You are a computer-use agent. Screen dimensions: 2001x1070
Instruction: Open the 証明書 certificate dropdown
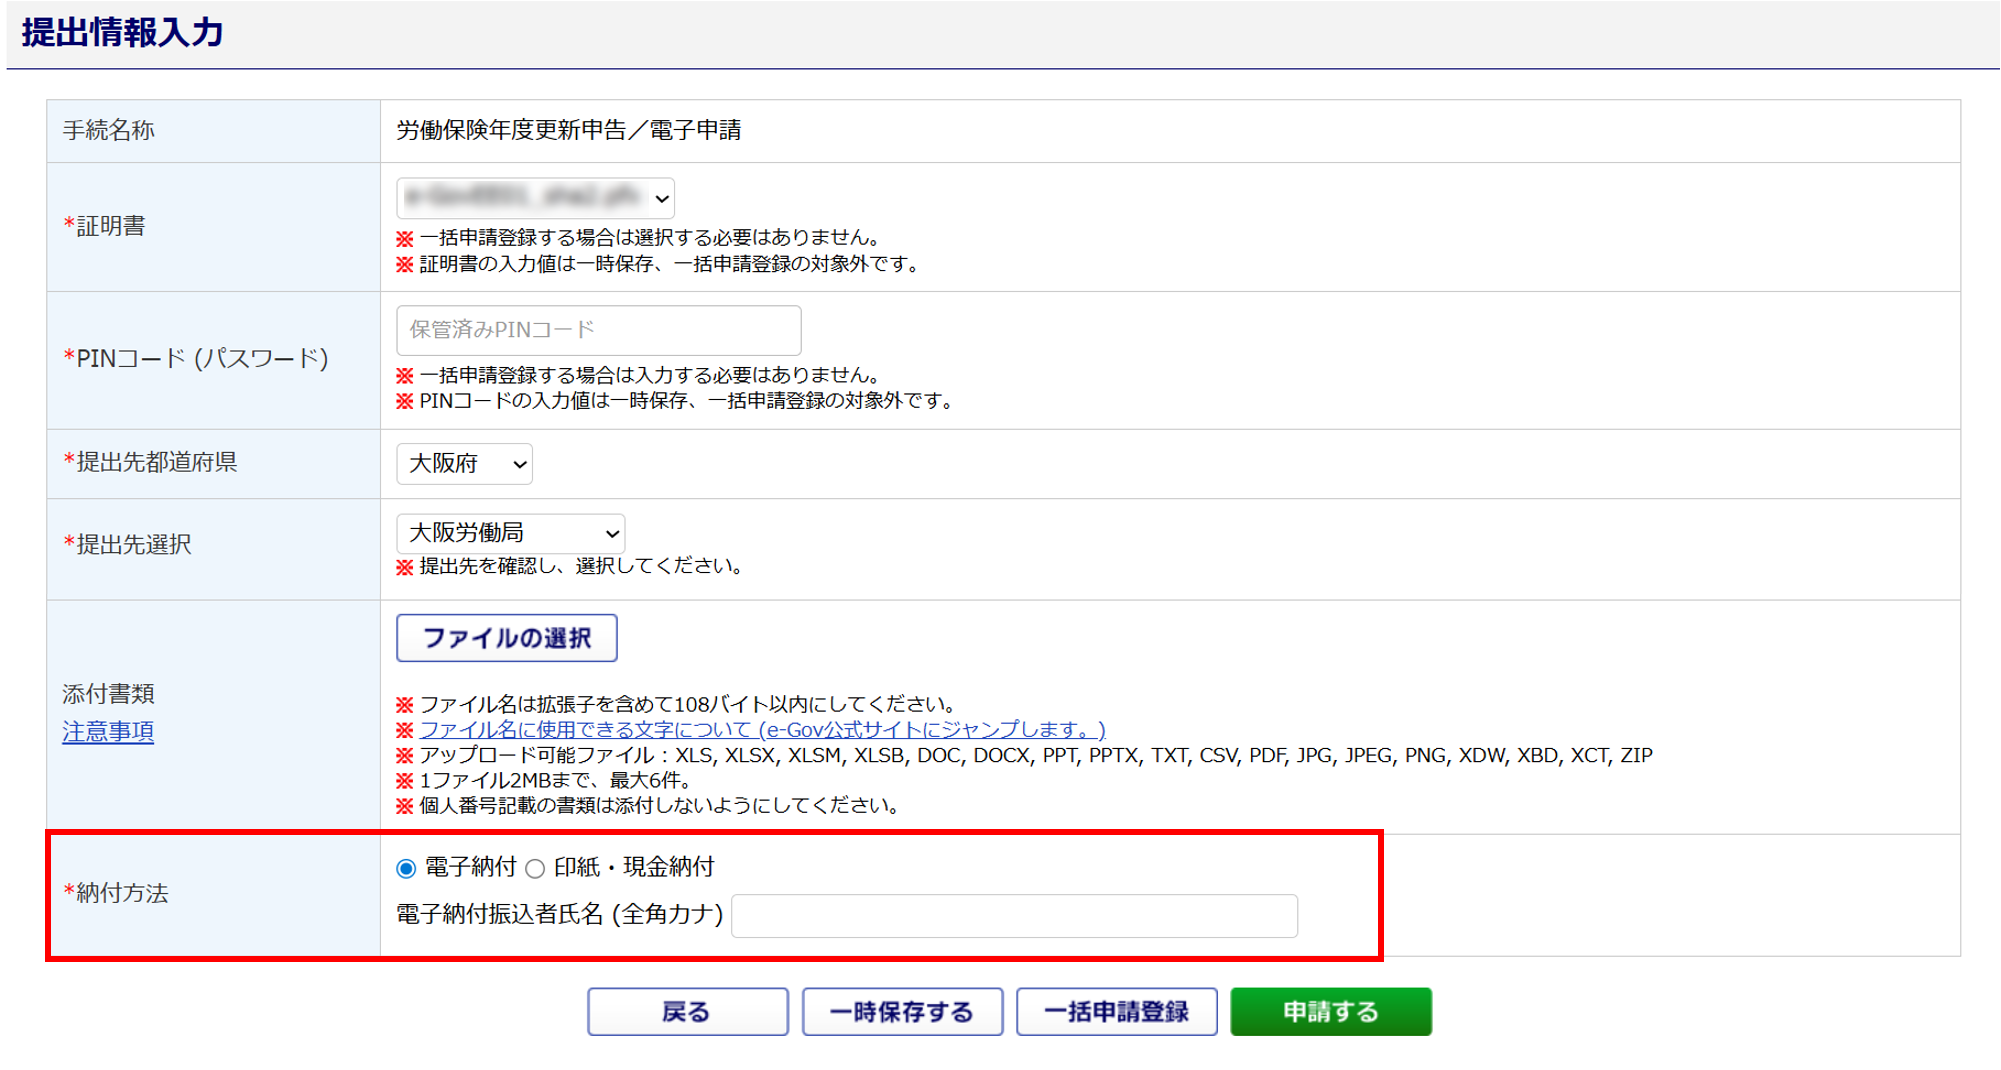[x=535, y=198]
